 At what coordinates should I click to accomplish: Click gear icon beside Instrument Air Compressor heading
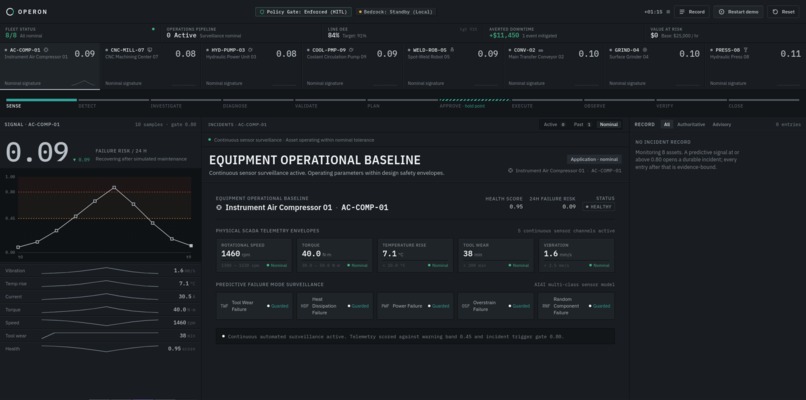point(219,208)
